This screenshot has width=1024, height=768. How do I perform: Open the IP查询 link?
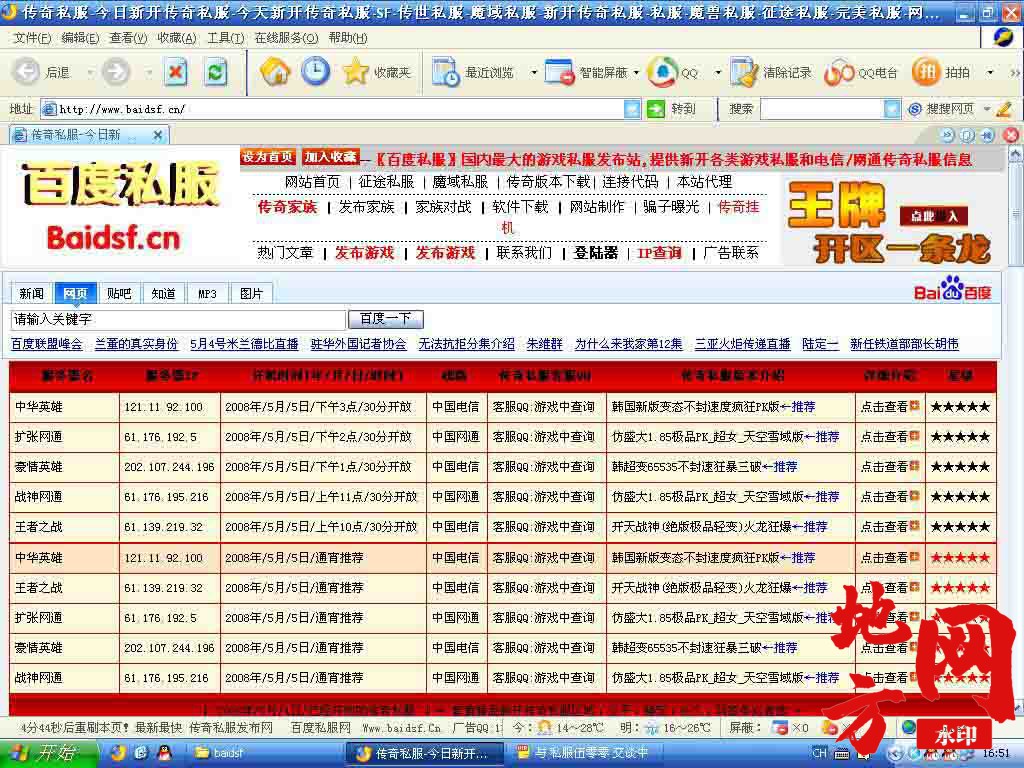tap(659, 253)
